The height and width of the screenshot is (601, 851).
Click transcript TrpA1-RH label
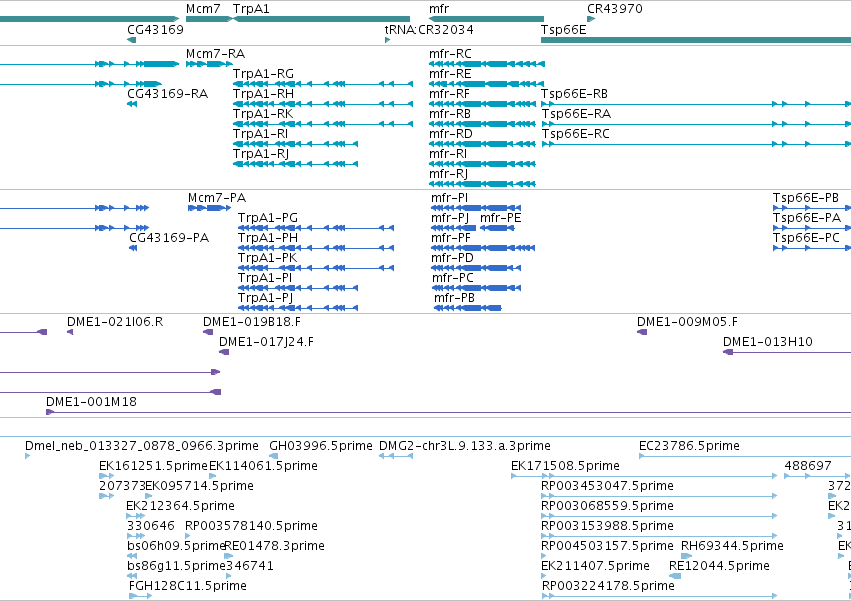click(263, 94)
